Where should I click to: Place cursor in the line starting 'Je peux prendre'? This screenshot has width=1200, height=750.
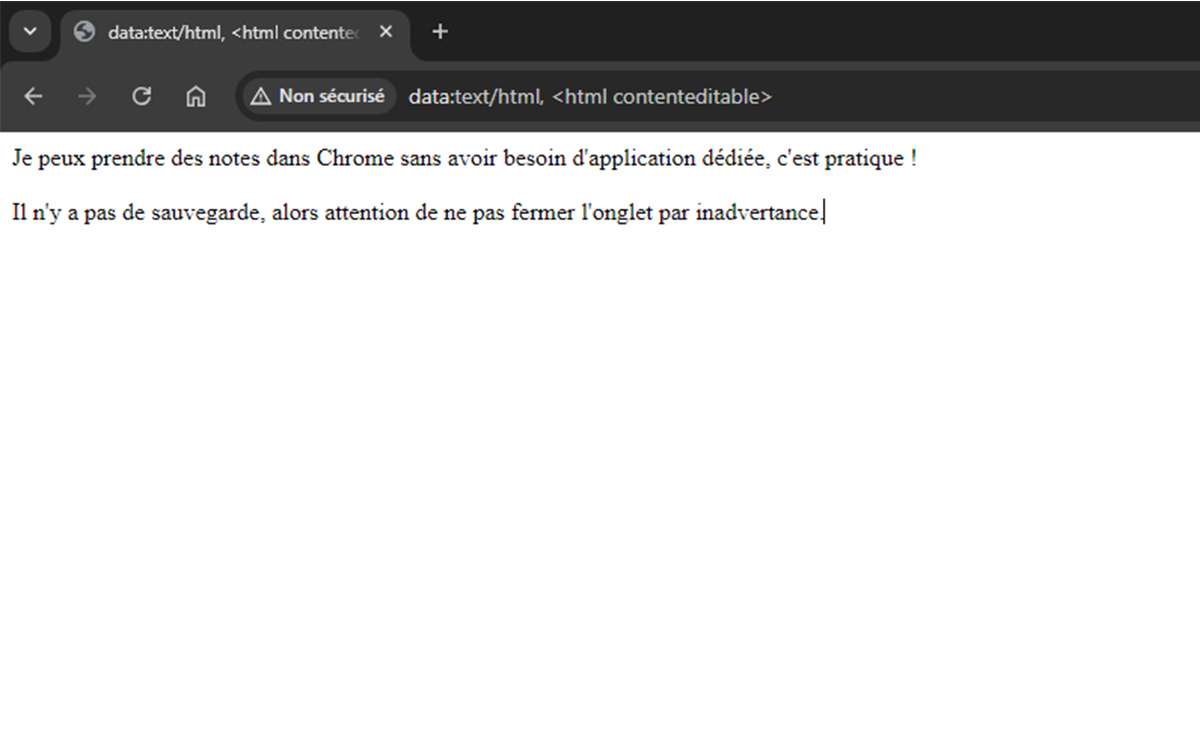point(464,159)
